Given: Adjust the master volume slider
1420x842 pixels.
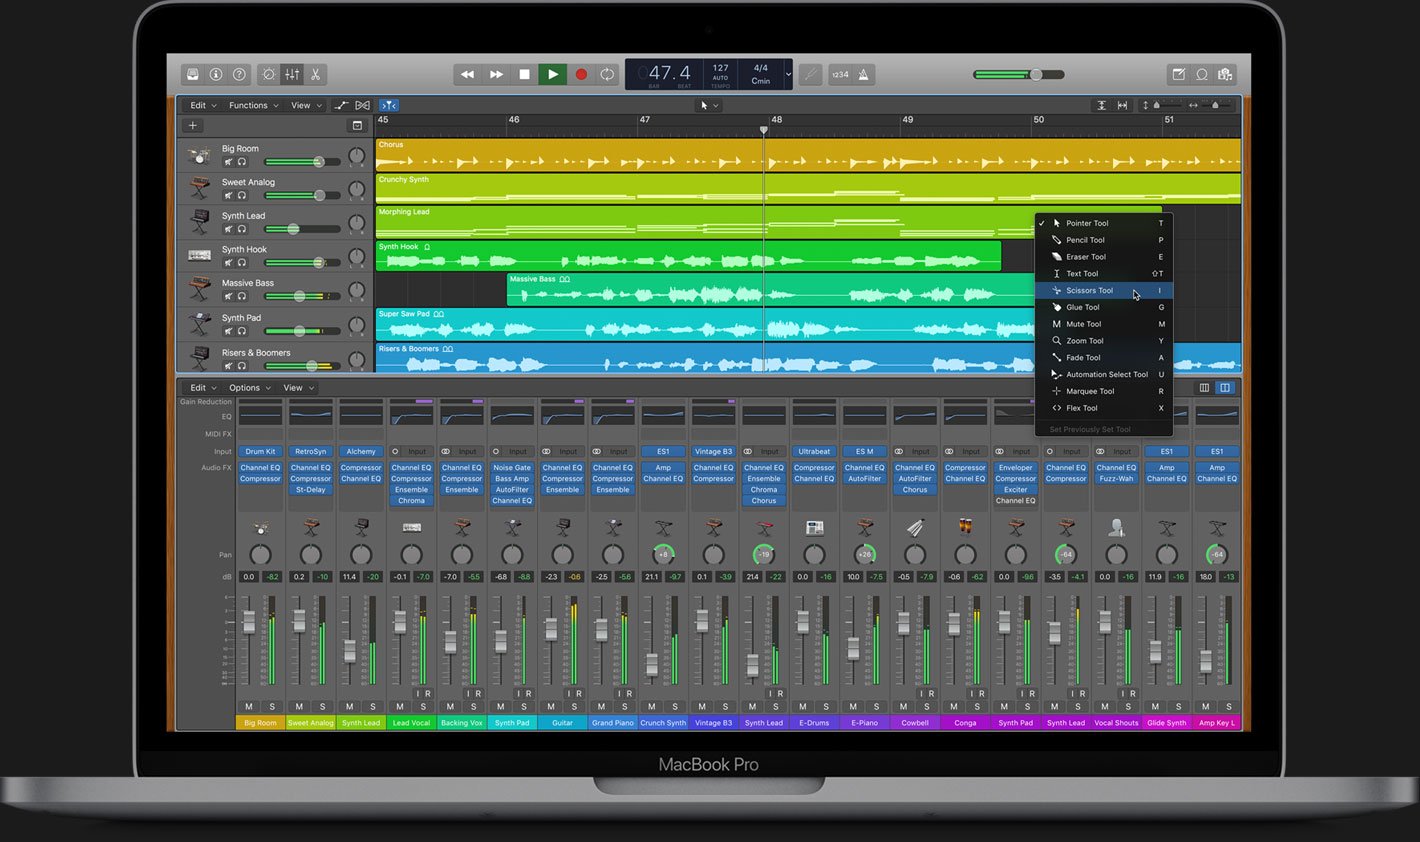Looking at the screenshot, I should (1018, 74).
